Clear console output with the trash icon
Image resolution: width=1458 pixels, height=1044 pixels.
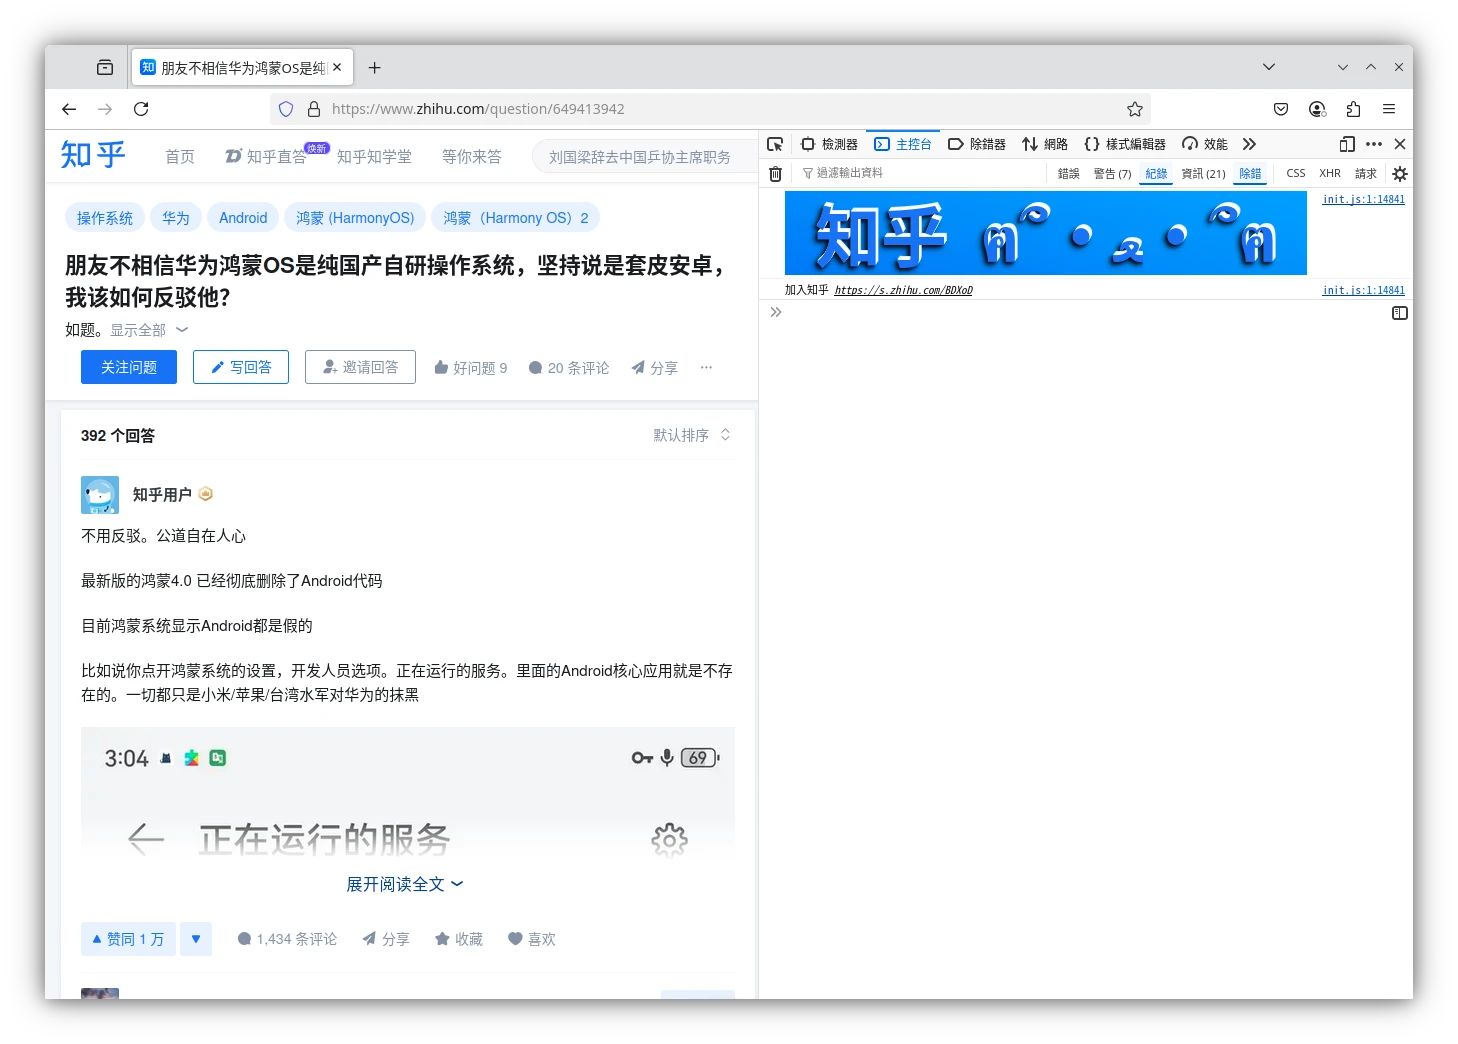coord(775,174)
